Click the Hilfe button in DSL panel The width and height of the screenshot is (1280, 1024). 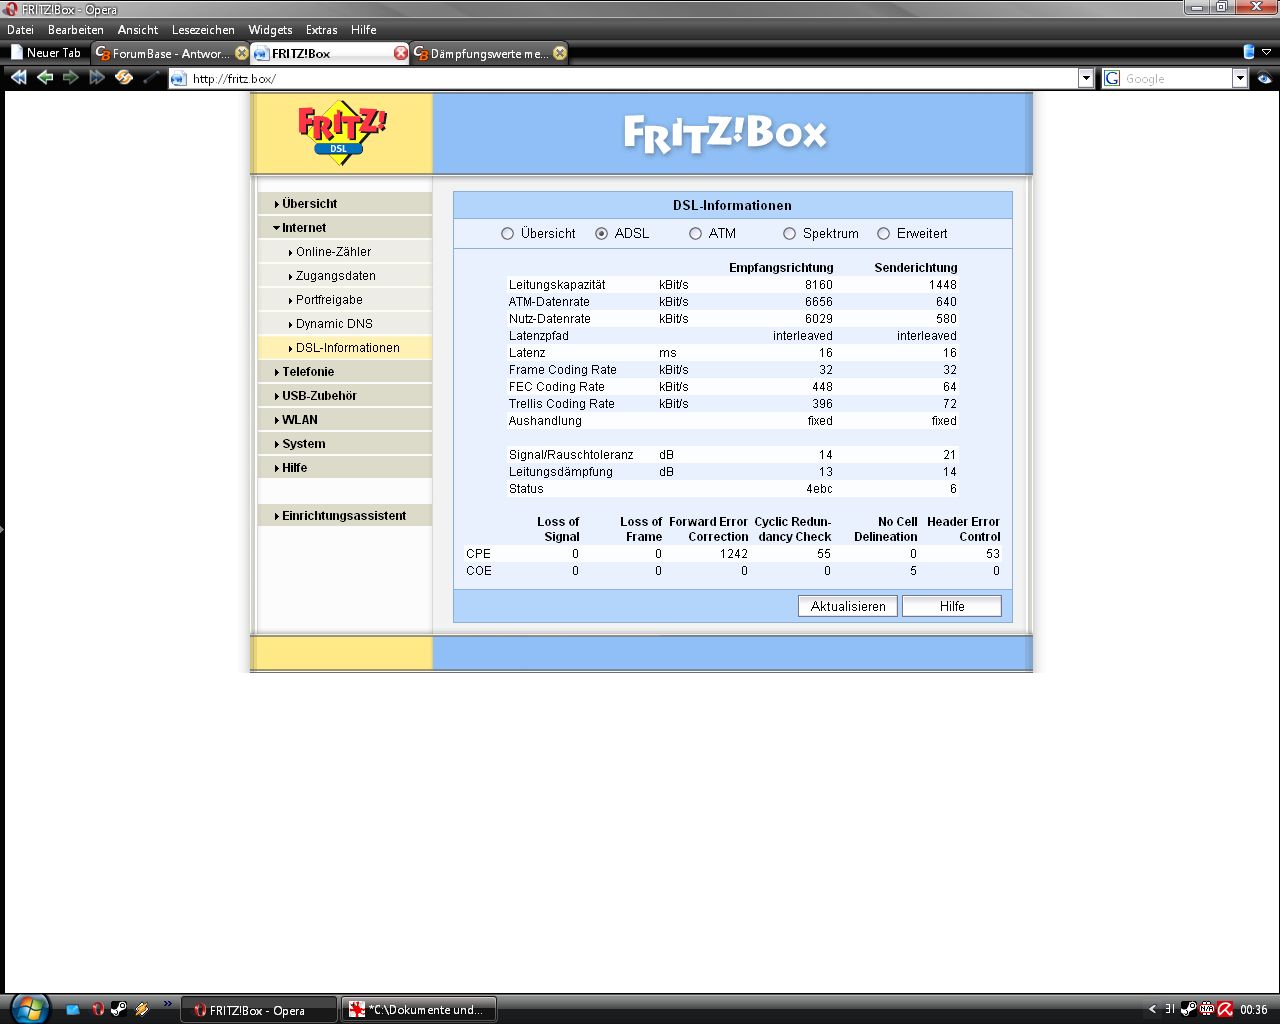click(952, 606)
